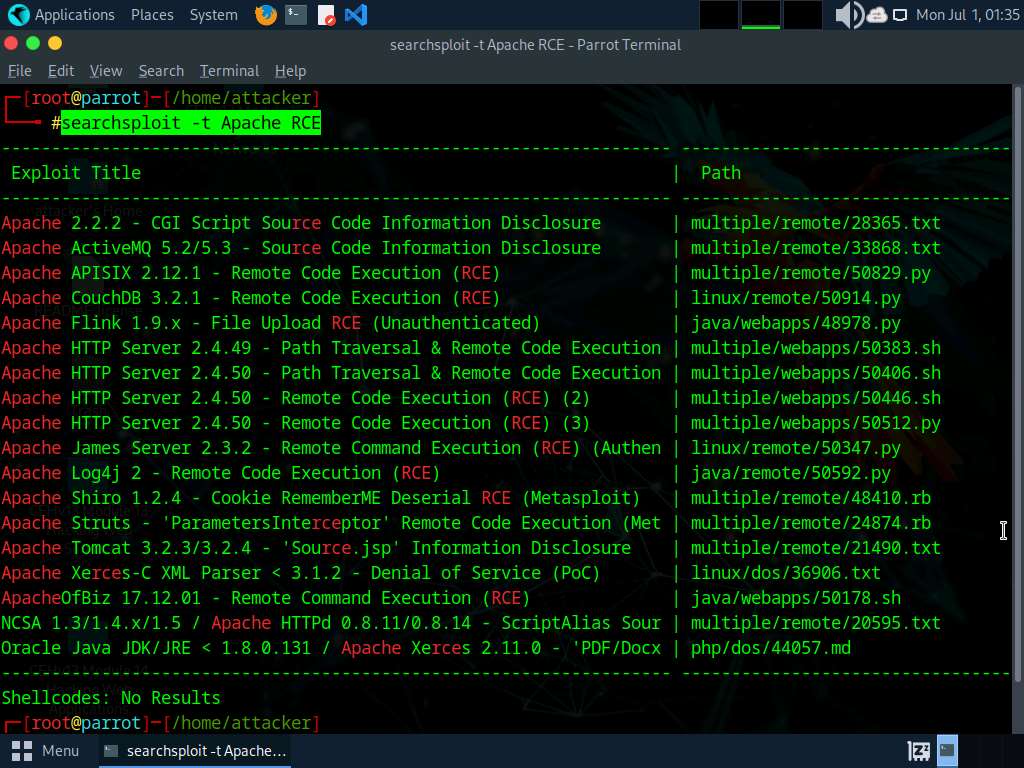Screen dimensions: 1024x768
Task: Launch Visual Studio Code from panel
Action: pos(355,15)
